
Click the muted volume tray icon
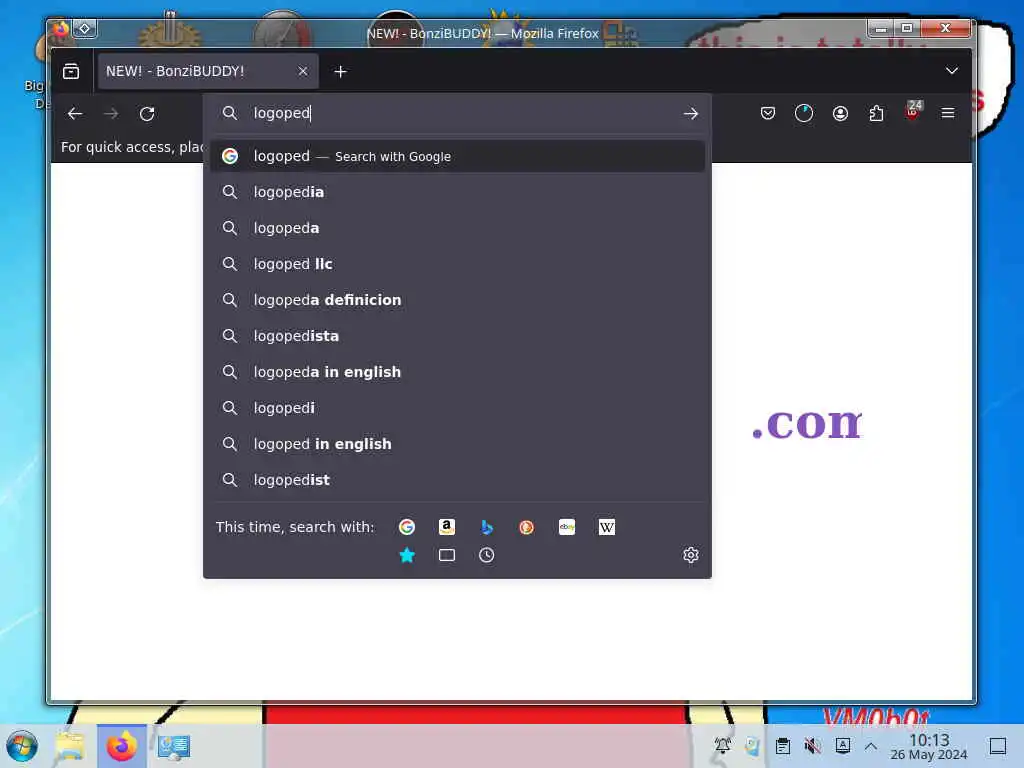point(812,745)
